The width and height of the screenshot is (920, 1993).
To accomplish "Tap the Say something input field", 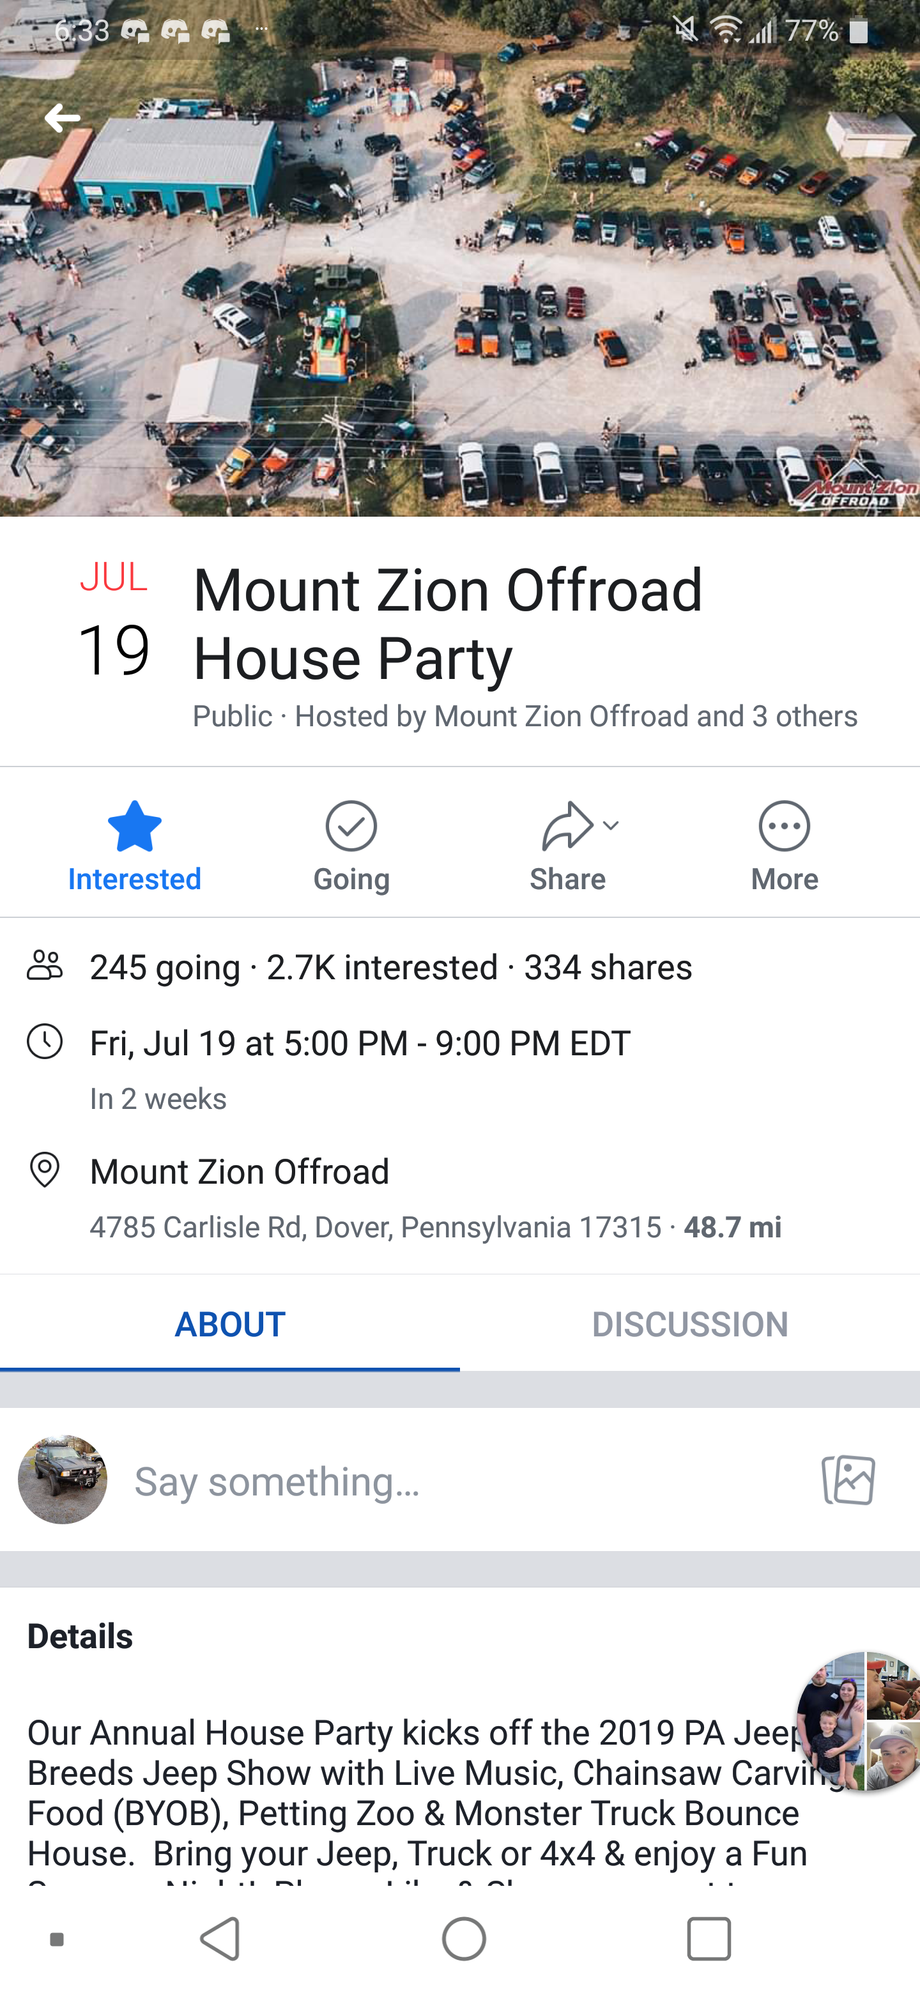I will pos(277,1482).
